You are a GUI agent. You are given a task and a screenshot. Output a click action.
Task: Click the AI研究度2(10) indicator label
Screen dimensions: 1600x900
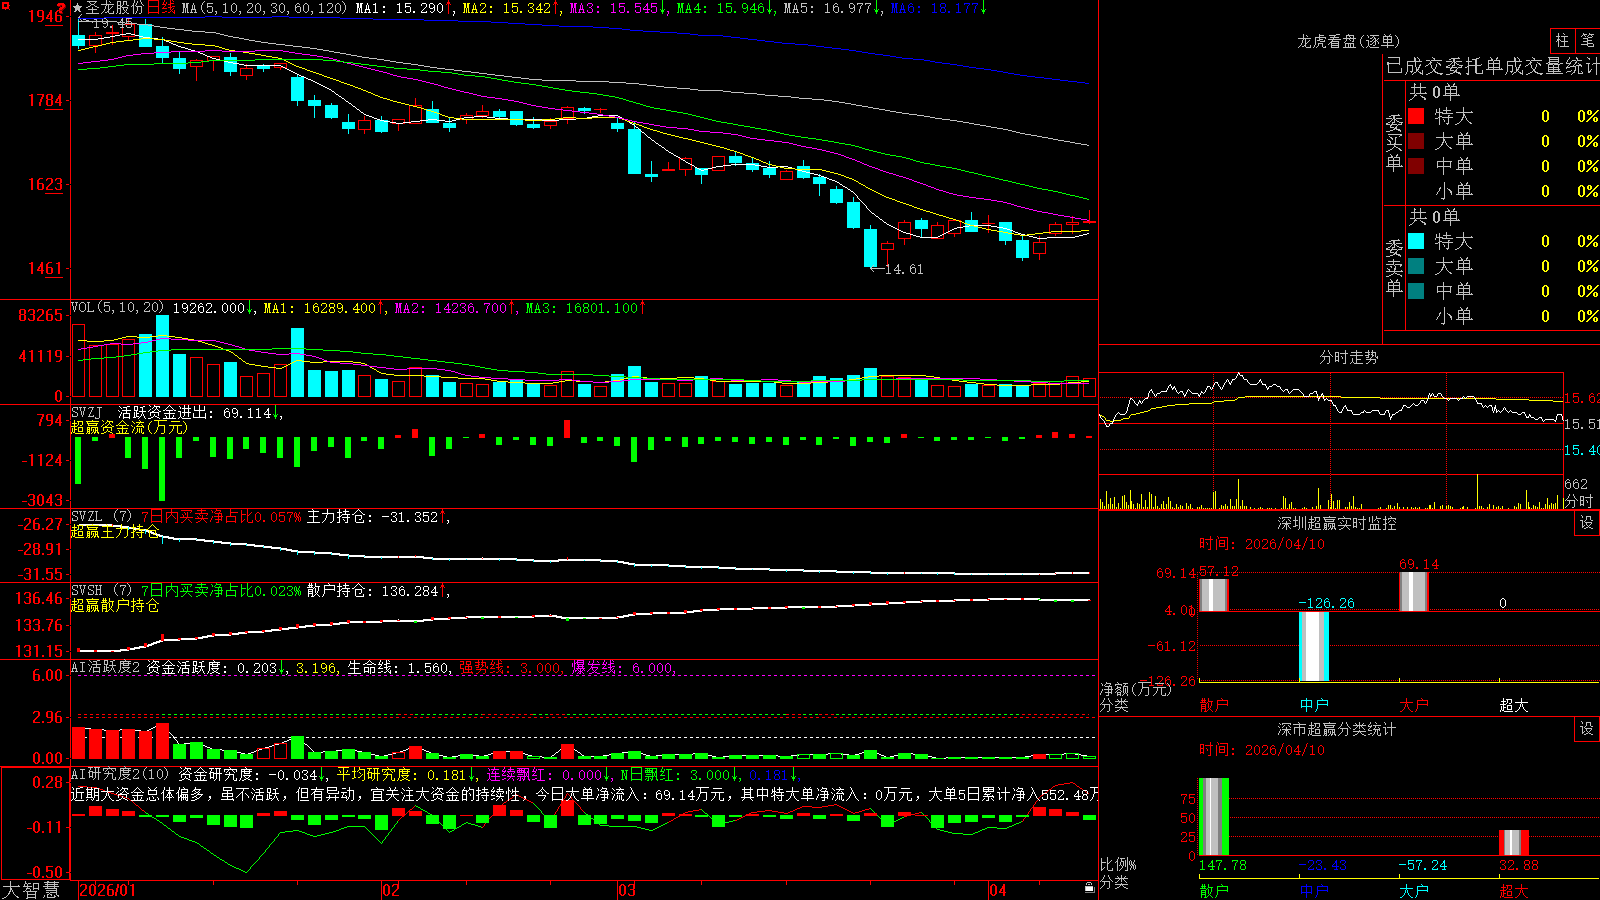click(121, 774)
